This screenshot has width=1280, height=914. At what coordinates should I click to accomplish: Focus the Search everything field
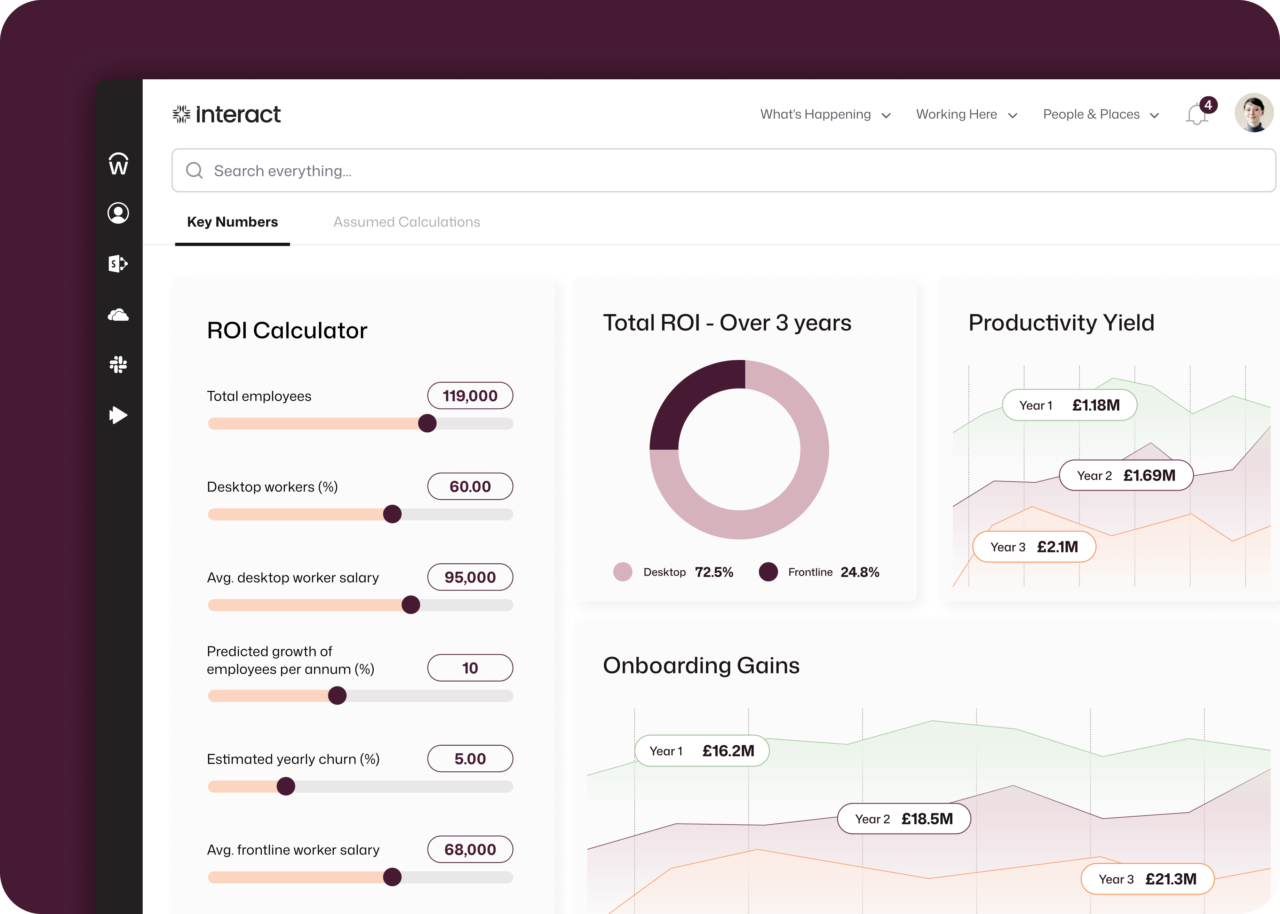pyautogui.click(x=724, y=171)
